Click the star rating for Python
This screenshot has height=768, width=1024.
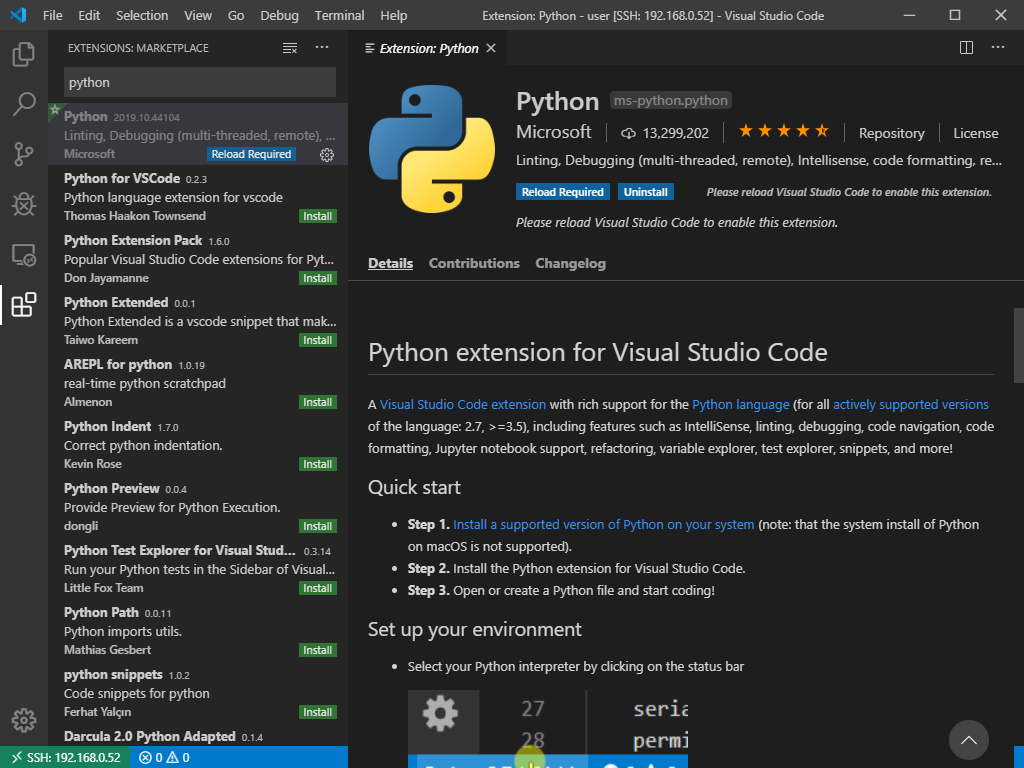tap(784, 132)
